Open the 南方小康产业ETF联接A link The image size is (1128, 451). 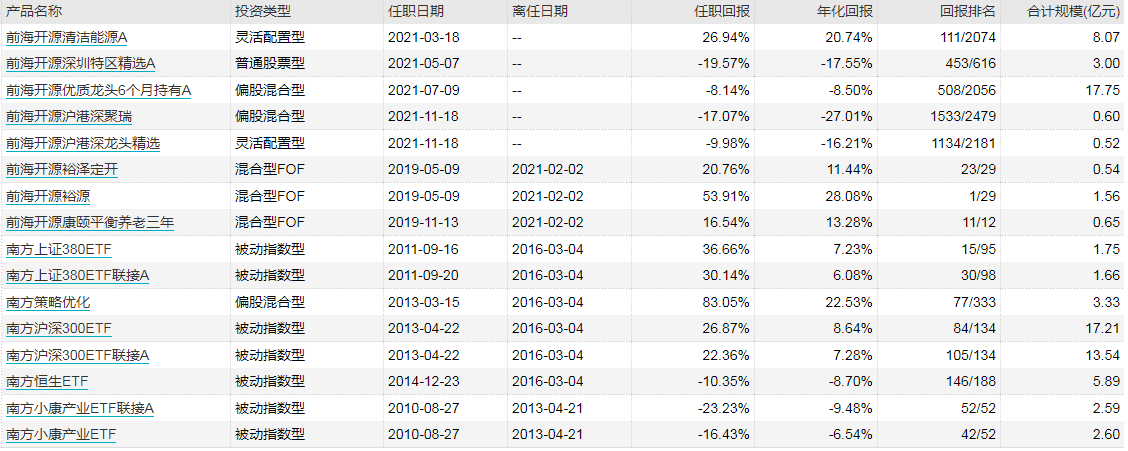[79, 408]
